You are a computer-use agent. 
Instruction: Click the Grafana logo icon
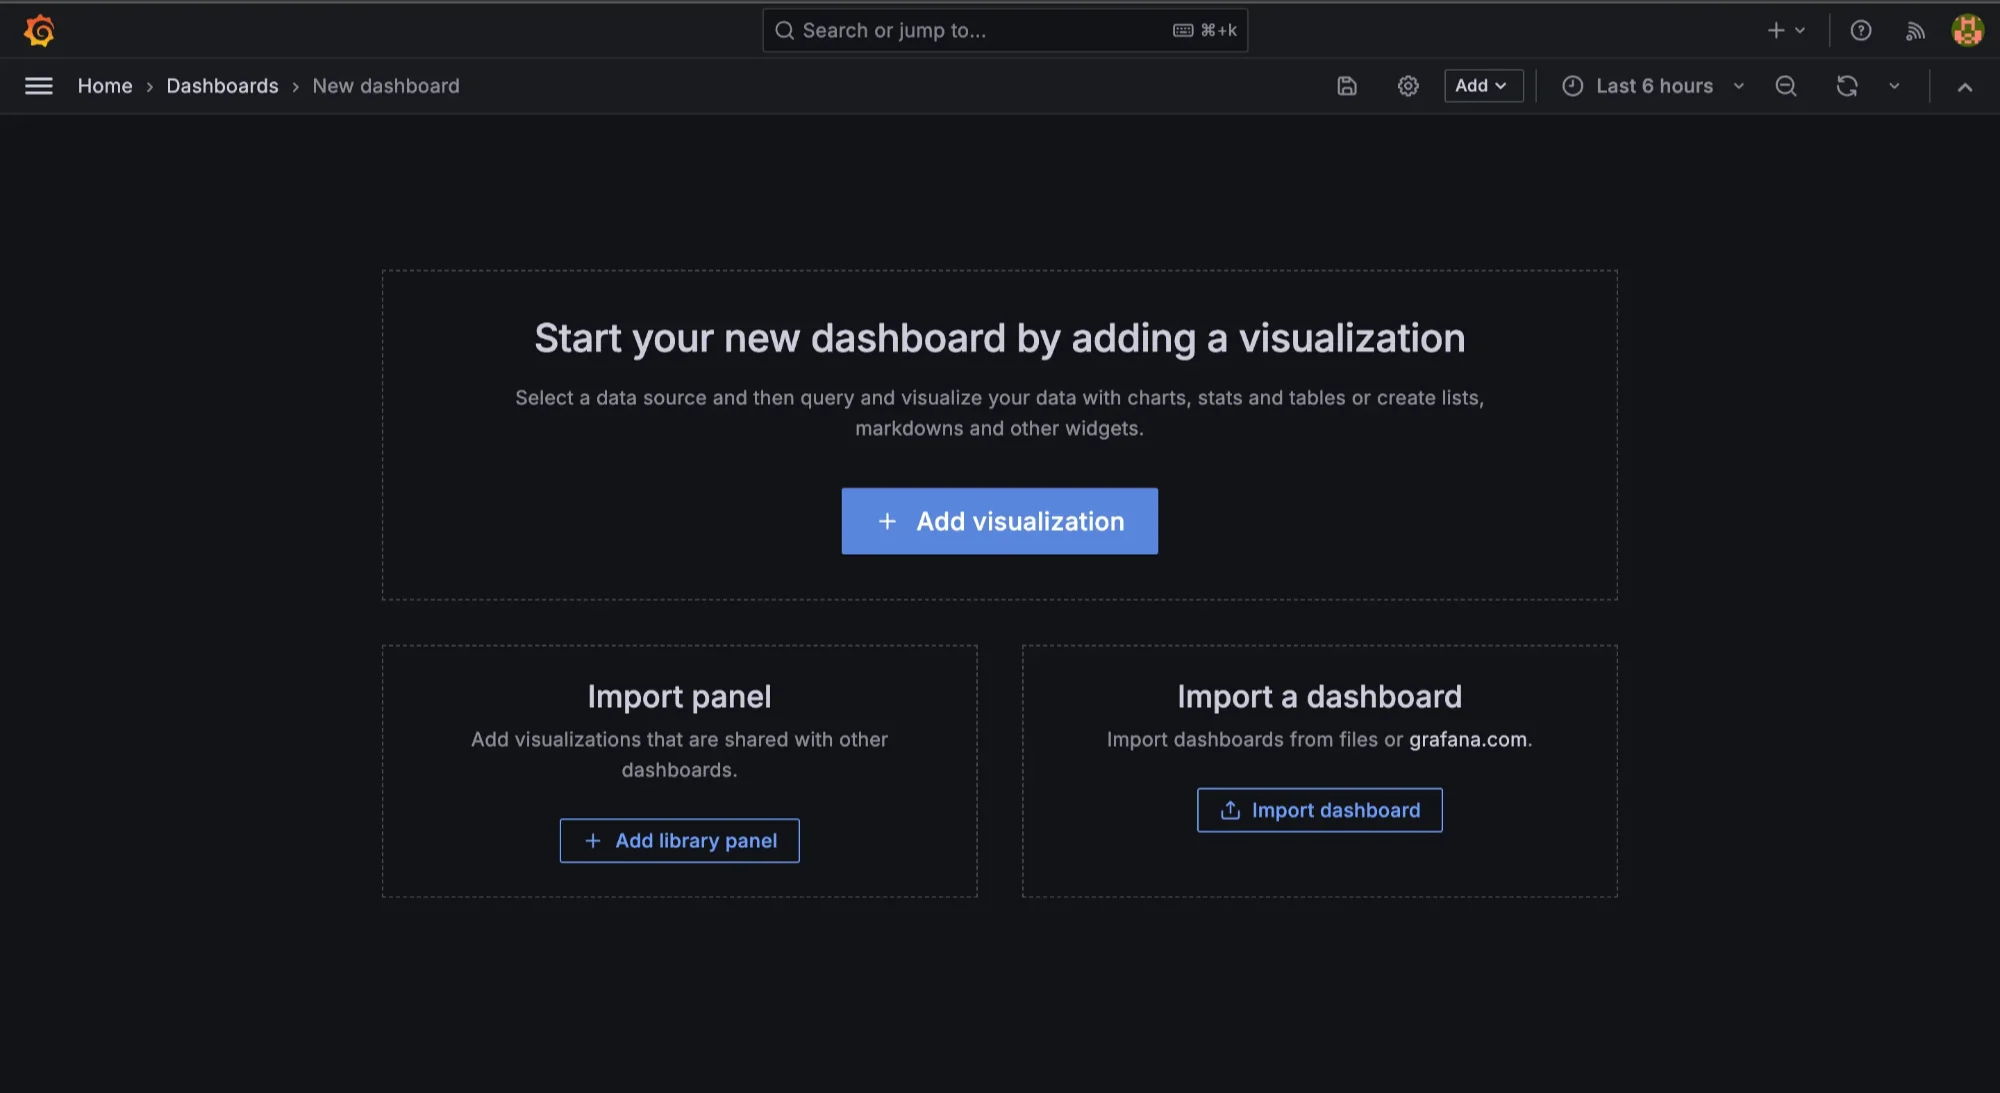[39, 31]
